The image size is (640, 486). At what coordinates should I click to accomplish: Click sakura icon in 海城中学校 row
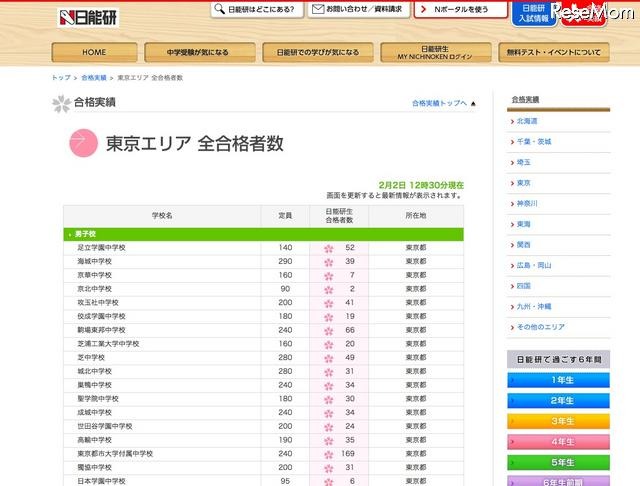[x=329, y=262]
